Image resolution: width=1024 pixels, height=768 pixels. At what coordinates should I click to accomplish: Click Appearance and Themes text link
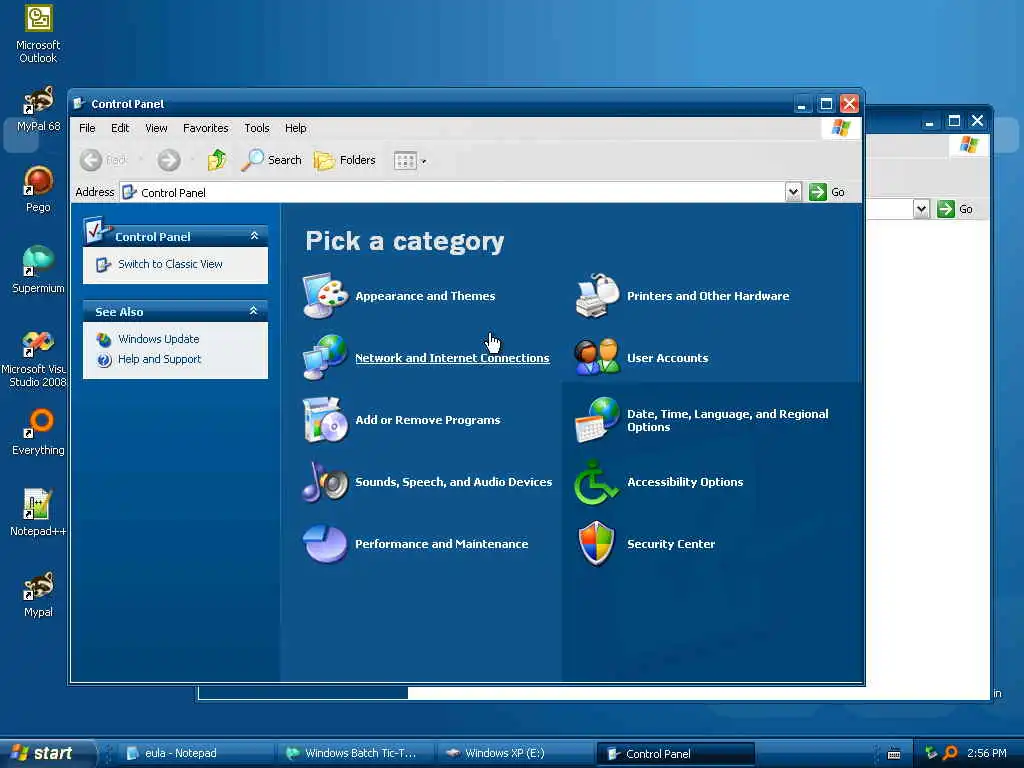(425, 296)
